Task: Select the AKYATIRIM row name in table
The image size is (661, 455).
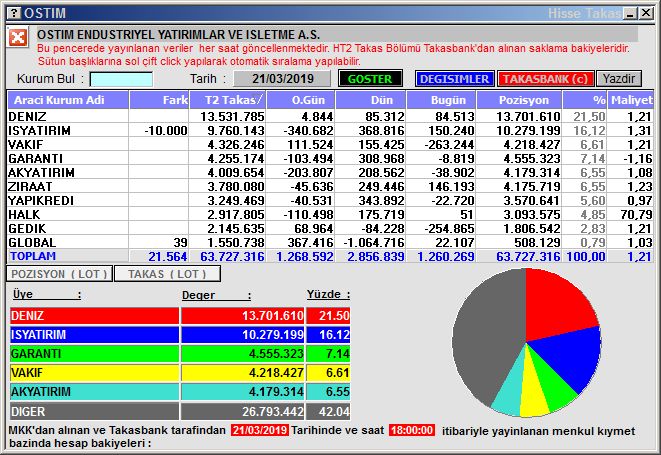Action: click(68, 172)
